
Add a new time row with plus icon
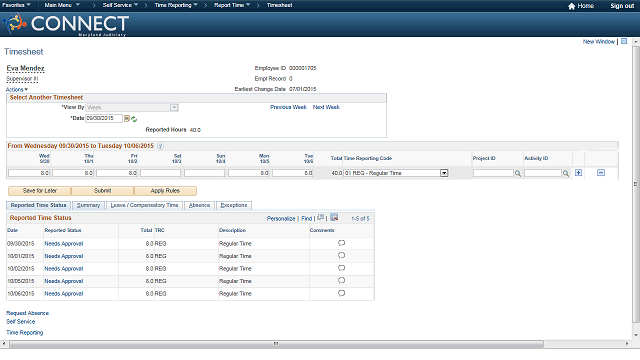tap(578, 173)
